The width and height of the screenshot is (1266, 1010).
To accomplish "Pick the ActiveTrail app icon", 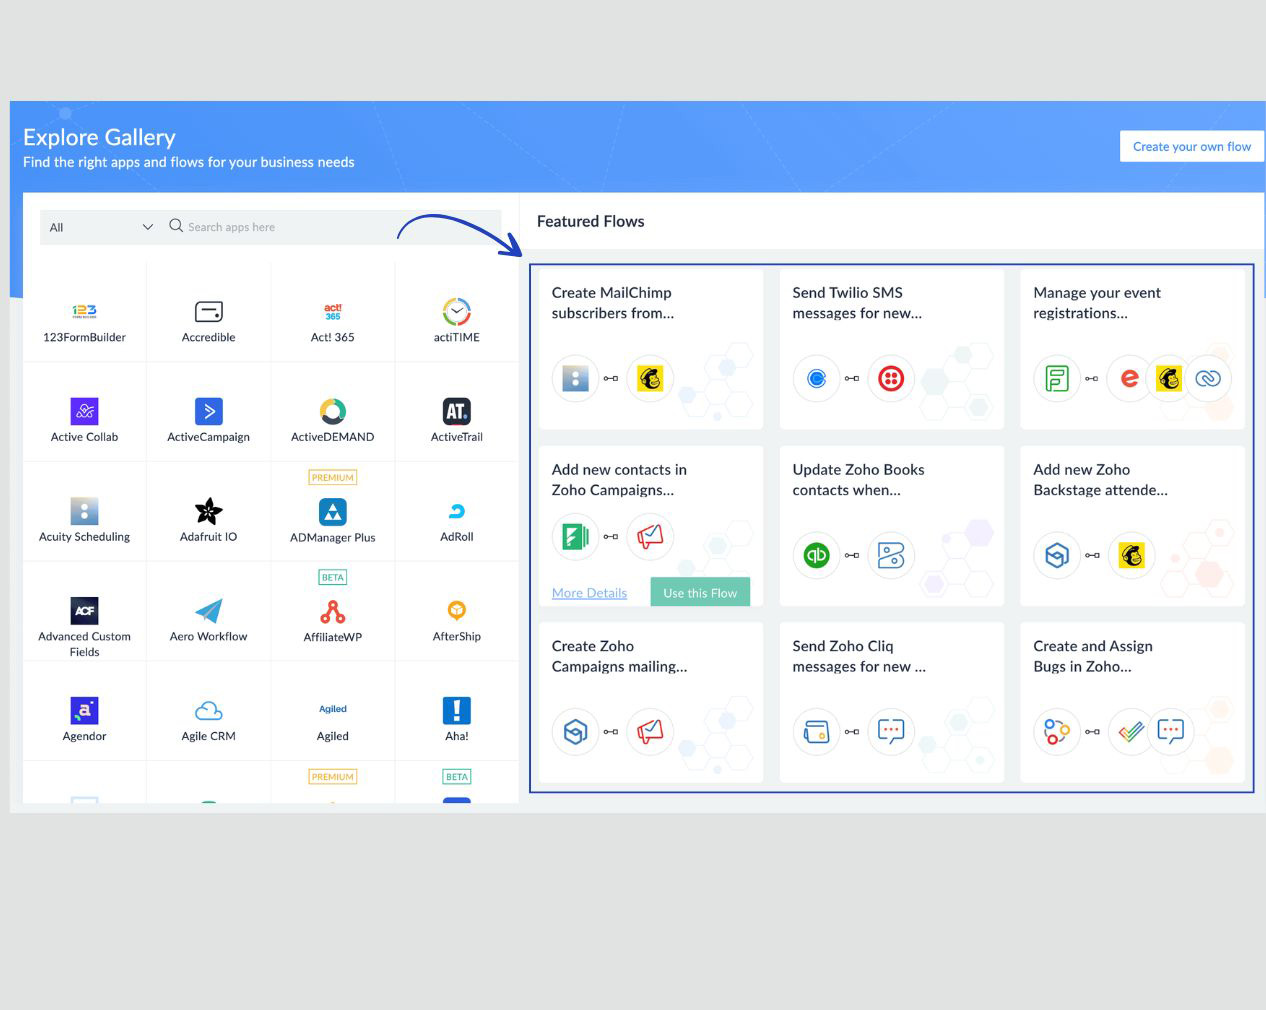I will coord(456,411).
